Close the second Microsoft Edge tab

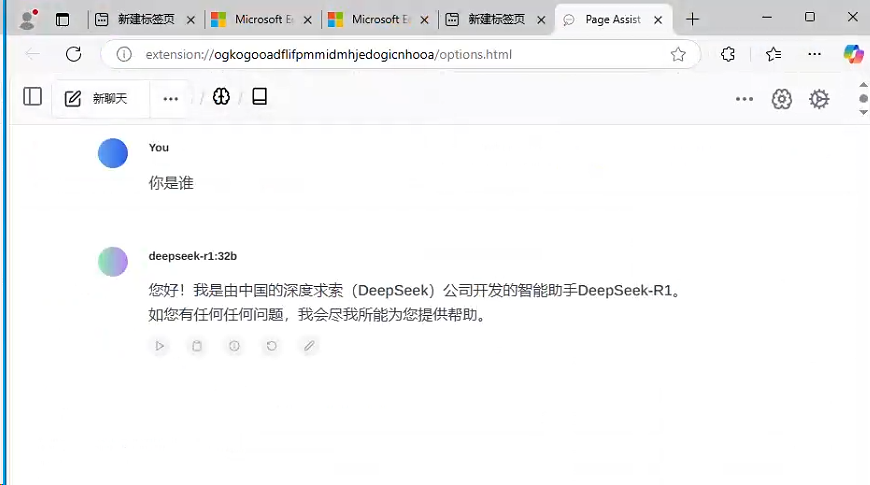coord(424,20)
